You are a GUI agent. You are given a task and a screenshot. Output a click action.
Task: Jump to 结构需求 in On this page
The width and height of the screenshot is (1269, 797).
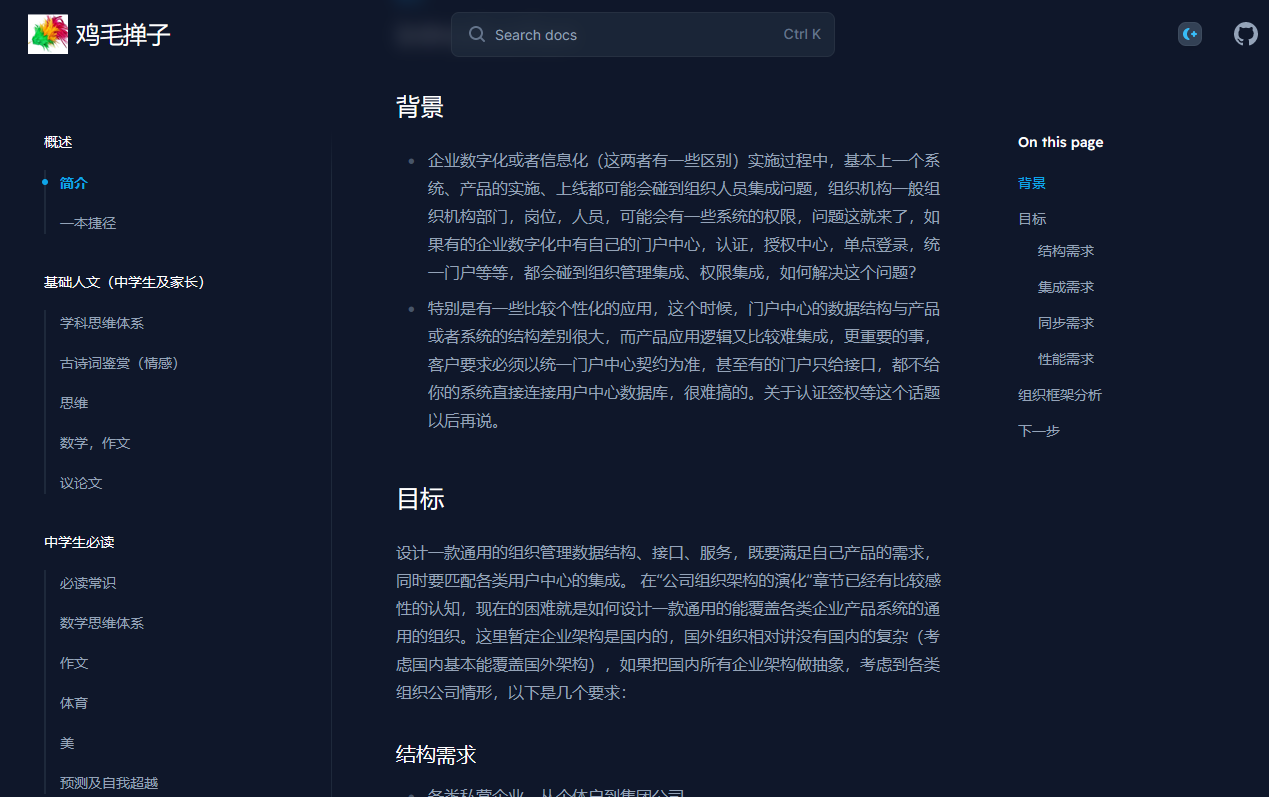tap(1065, 251)
